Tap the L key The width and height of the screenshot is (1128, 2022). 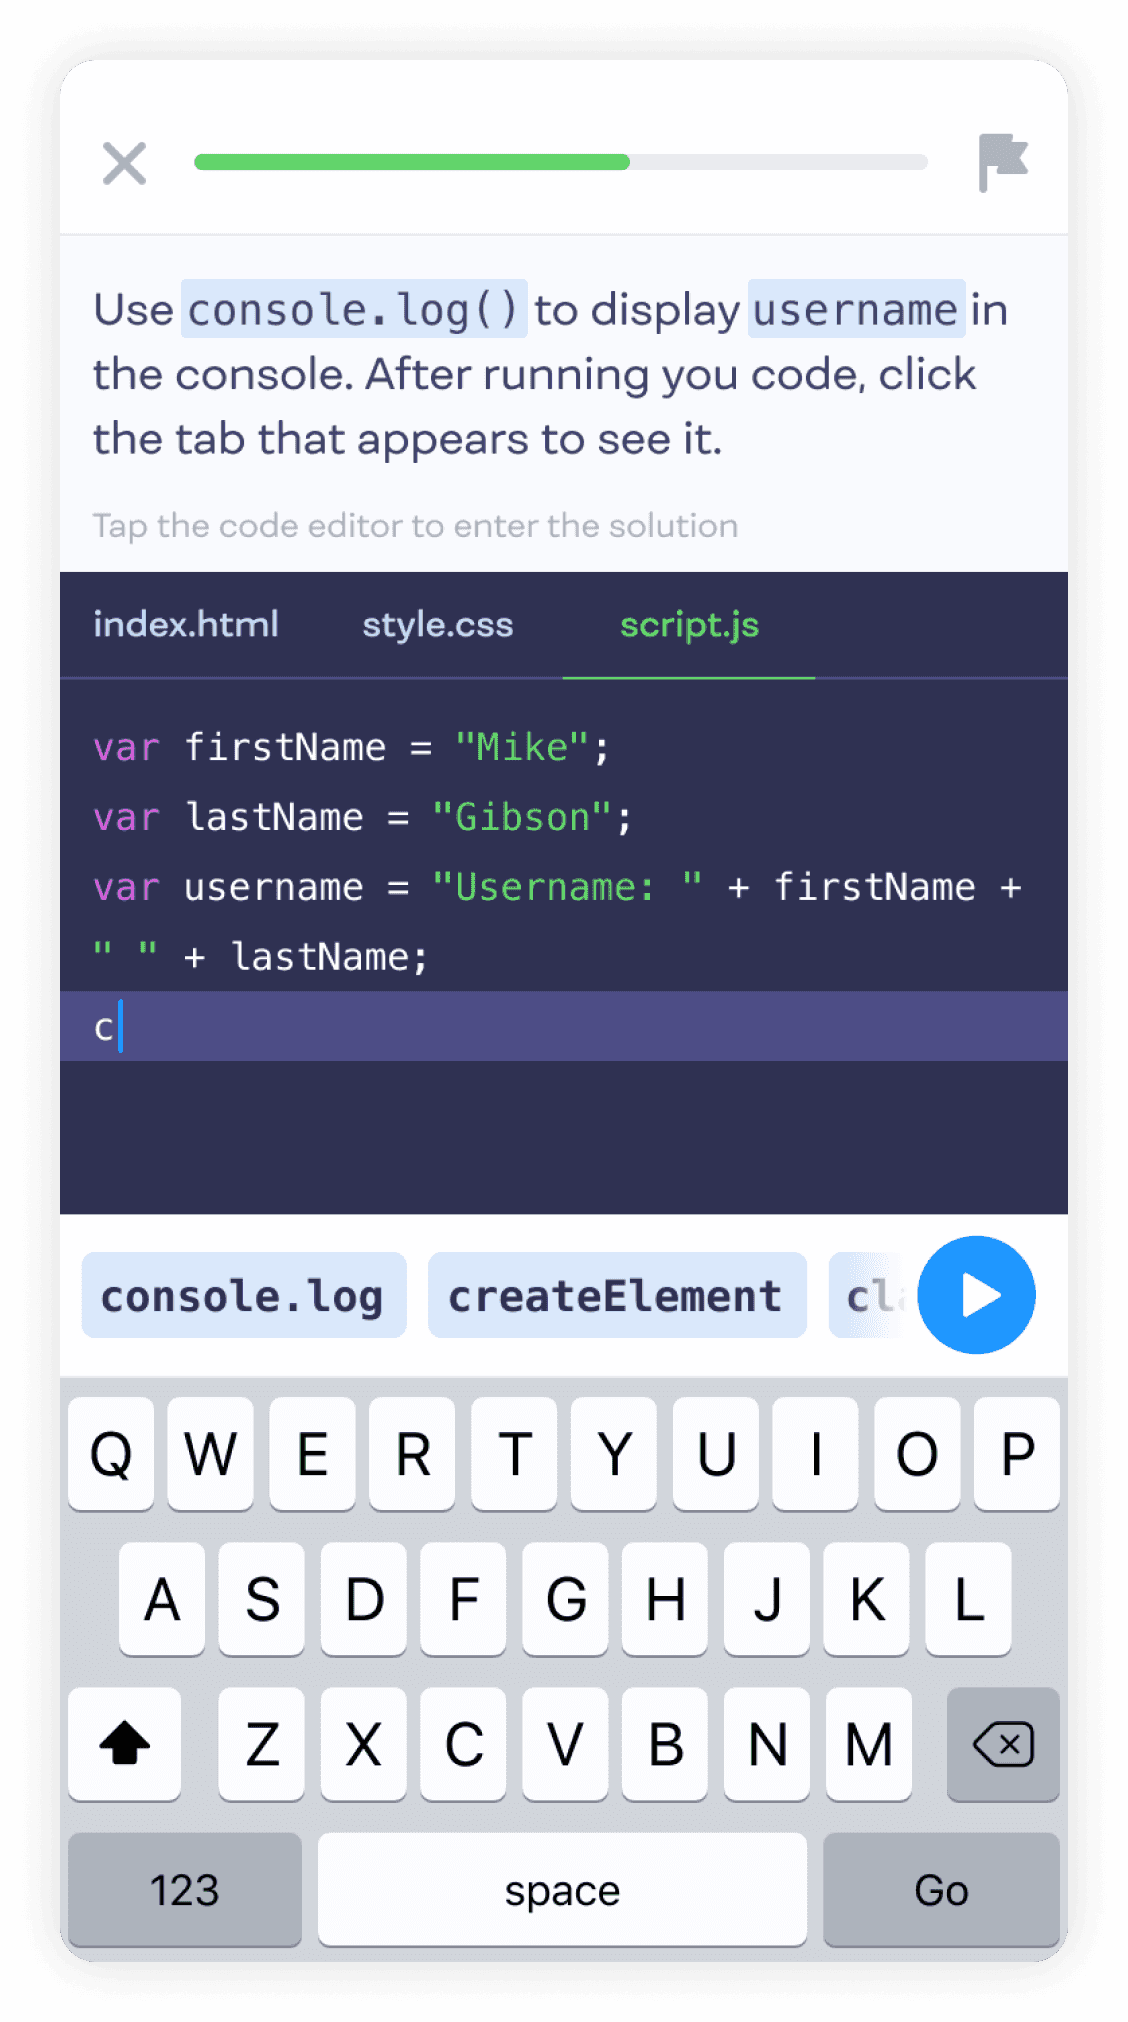click(x=968, y=1598)
